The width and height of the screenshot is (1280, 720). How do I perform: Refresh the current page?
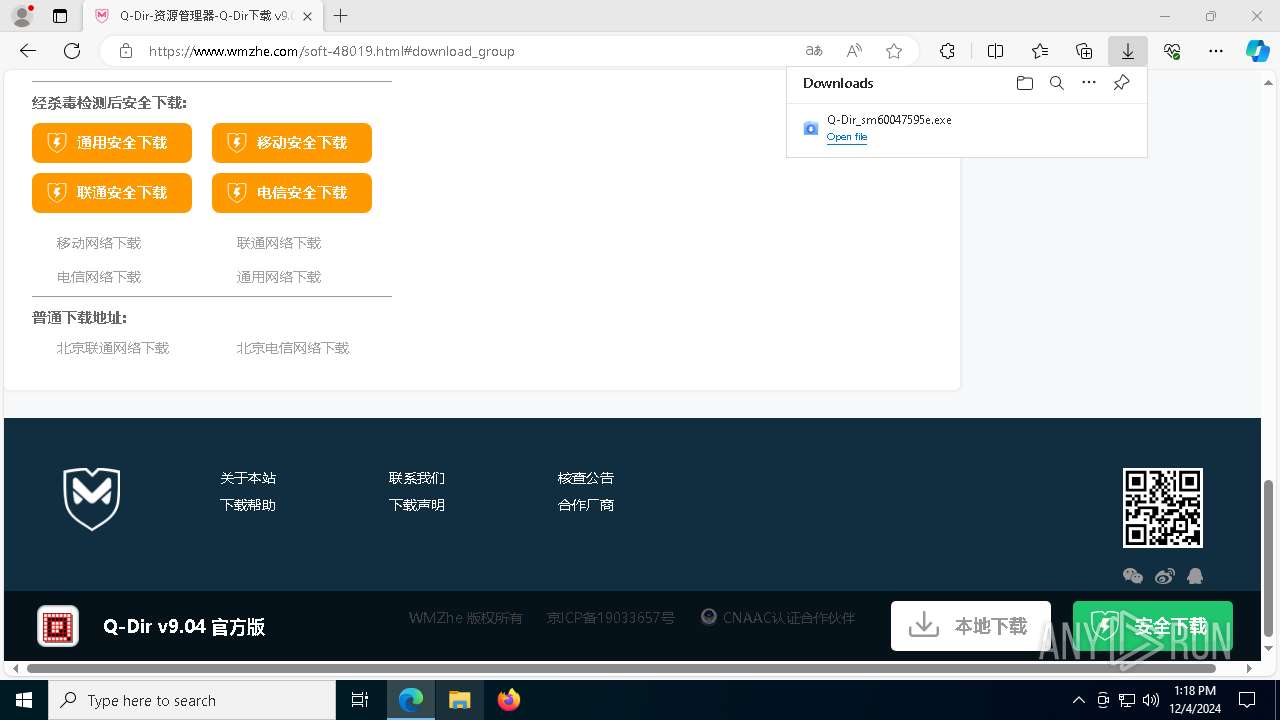72,51
